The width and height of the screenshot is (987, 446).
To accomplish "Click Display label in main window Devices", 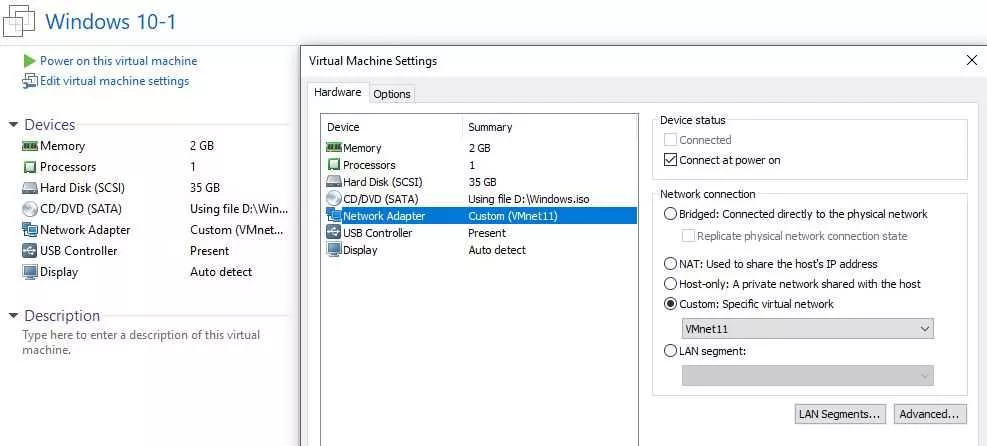I will coord(59,272).
